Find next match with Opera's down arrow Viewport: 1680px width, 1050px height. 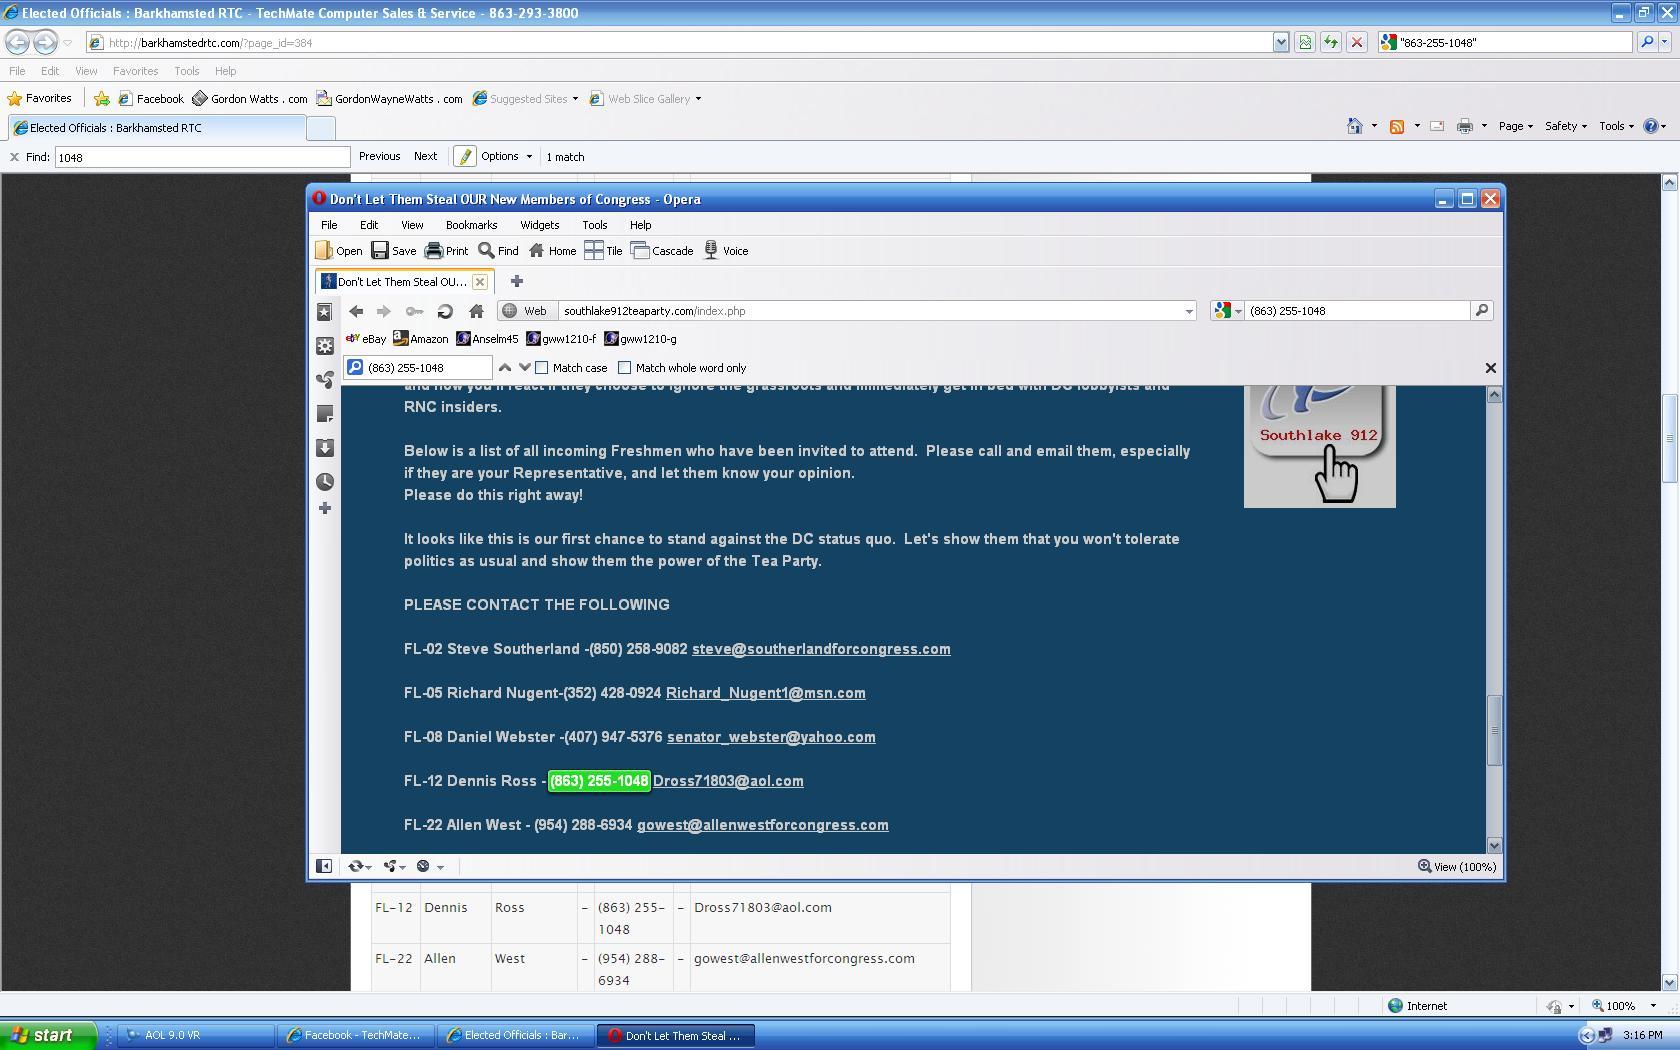pos(524,368)
